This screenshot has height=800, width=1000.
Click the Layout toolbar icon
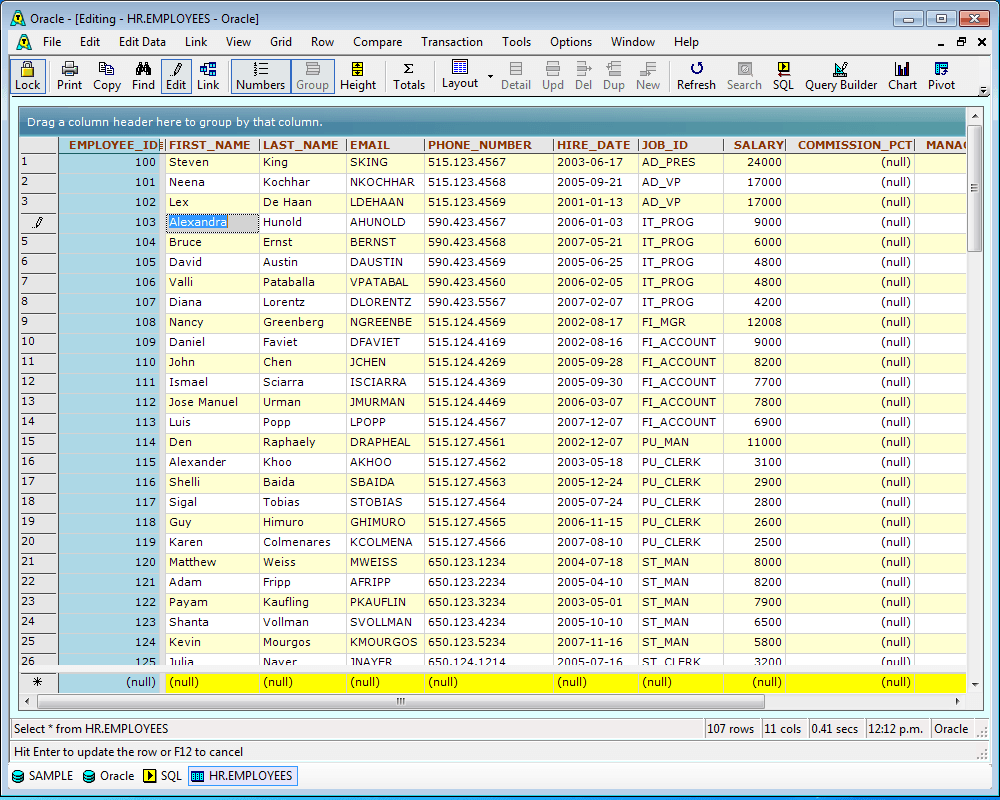460,75
